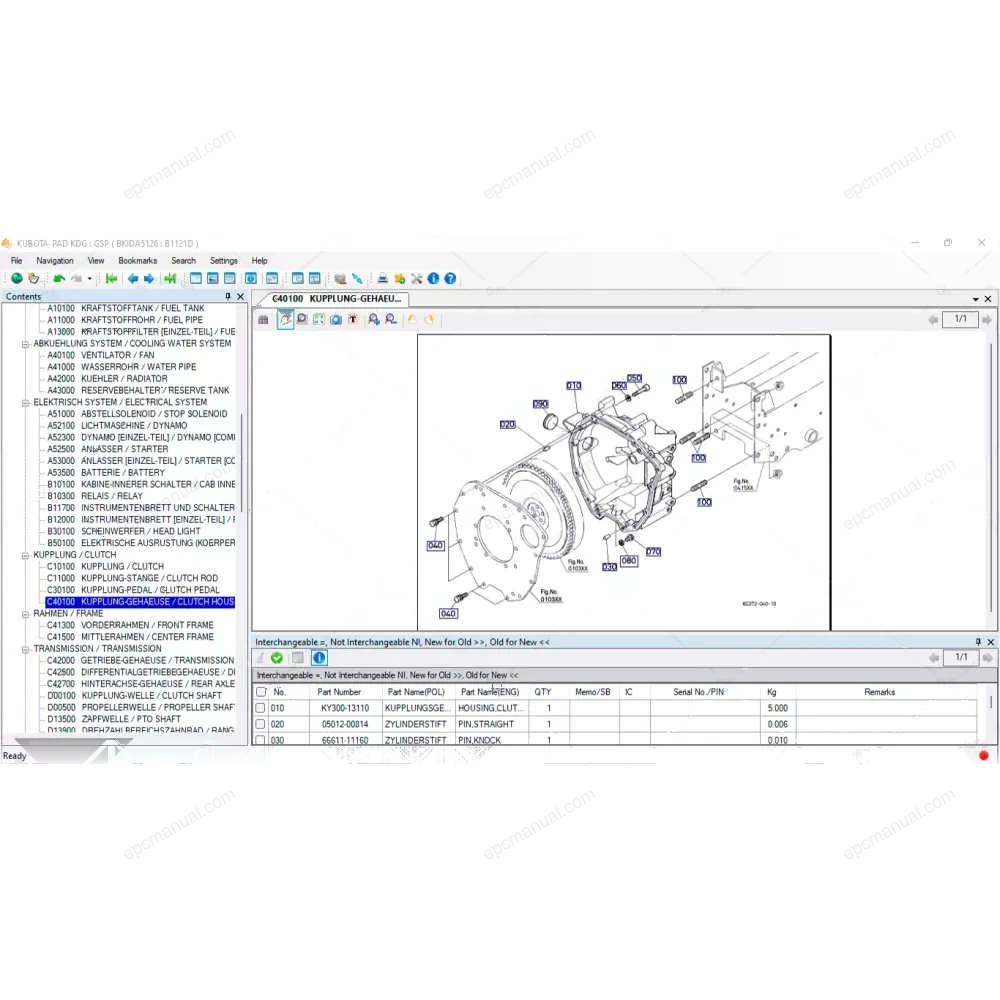Viewport: 1000px width, 1000px height.
Task: Click the red record indicator in status bar
Action: point(983,756)
